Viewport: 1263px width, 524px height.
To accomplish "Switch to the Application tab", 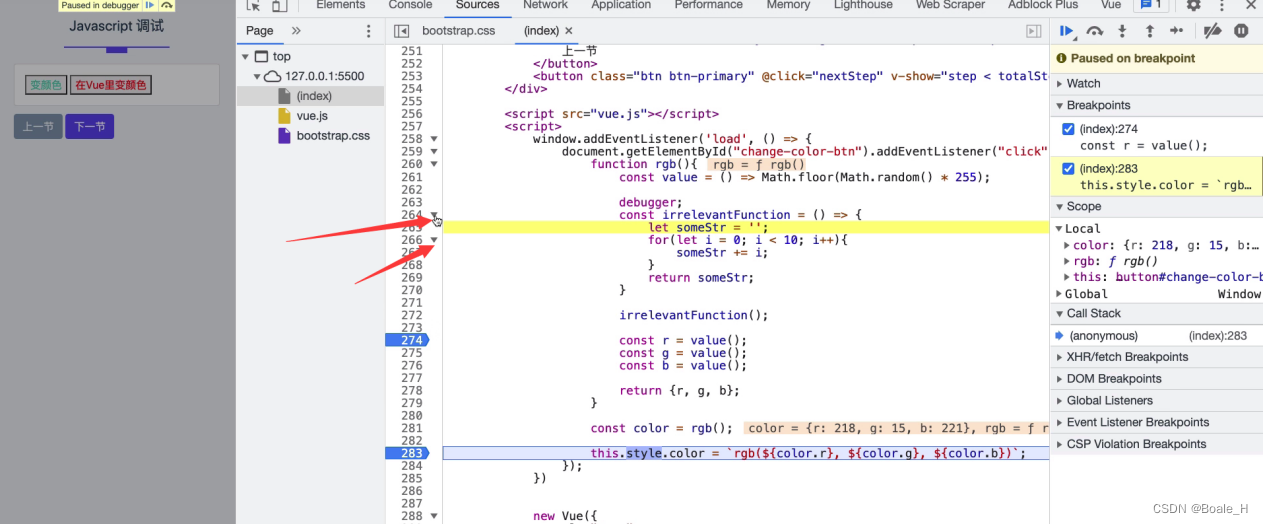I will (x=621, y=5).
